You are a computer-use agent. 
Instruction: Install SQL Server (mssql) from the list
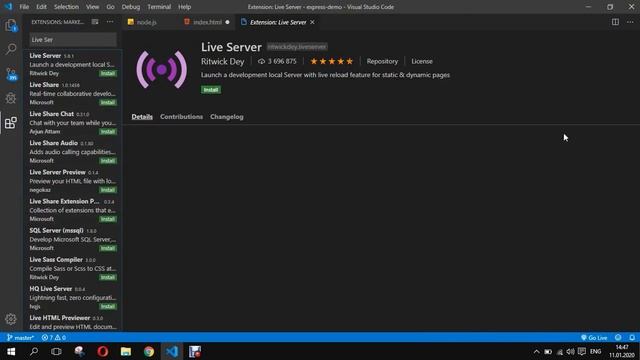click(x=108, y=248)
